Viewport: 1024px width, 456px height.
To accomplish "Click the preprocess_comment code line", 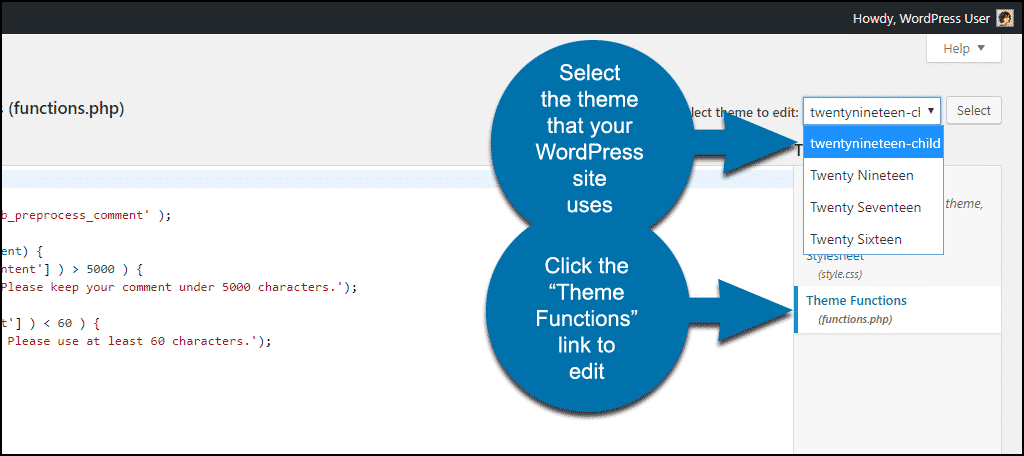I will pos(86,216).
